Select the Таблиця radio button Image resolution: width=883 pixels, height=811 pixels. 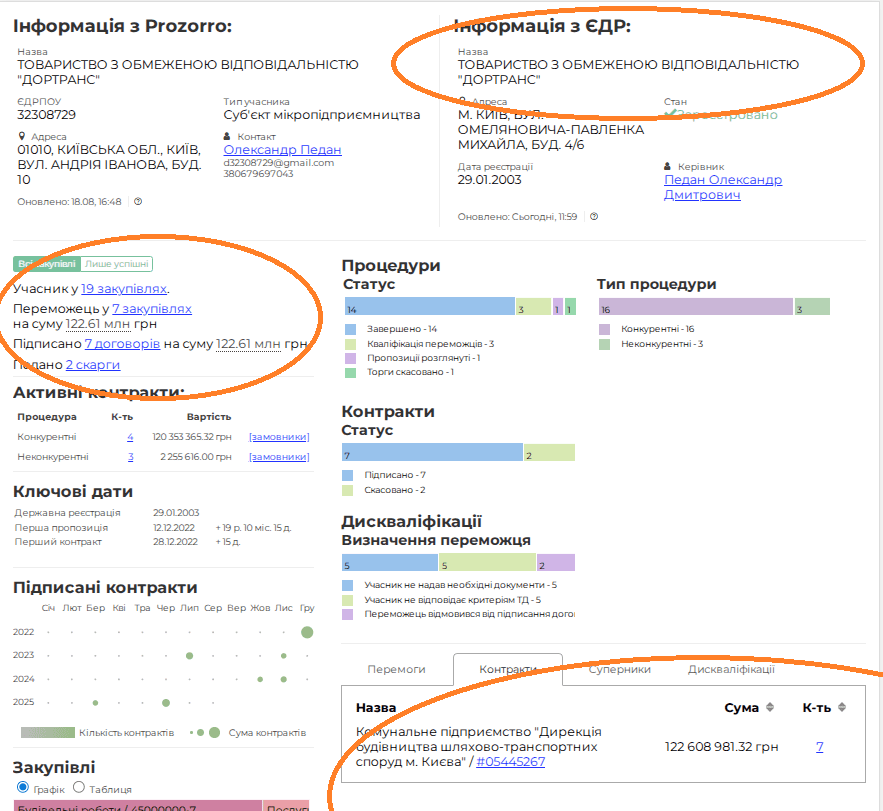tap(79, 788)
